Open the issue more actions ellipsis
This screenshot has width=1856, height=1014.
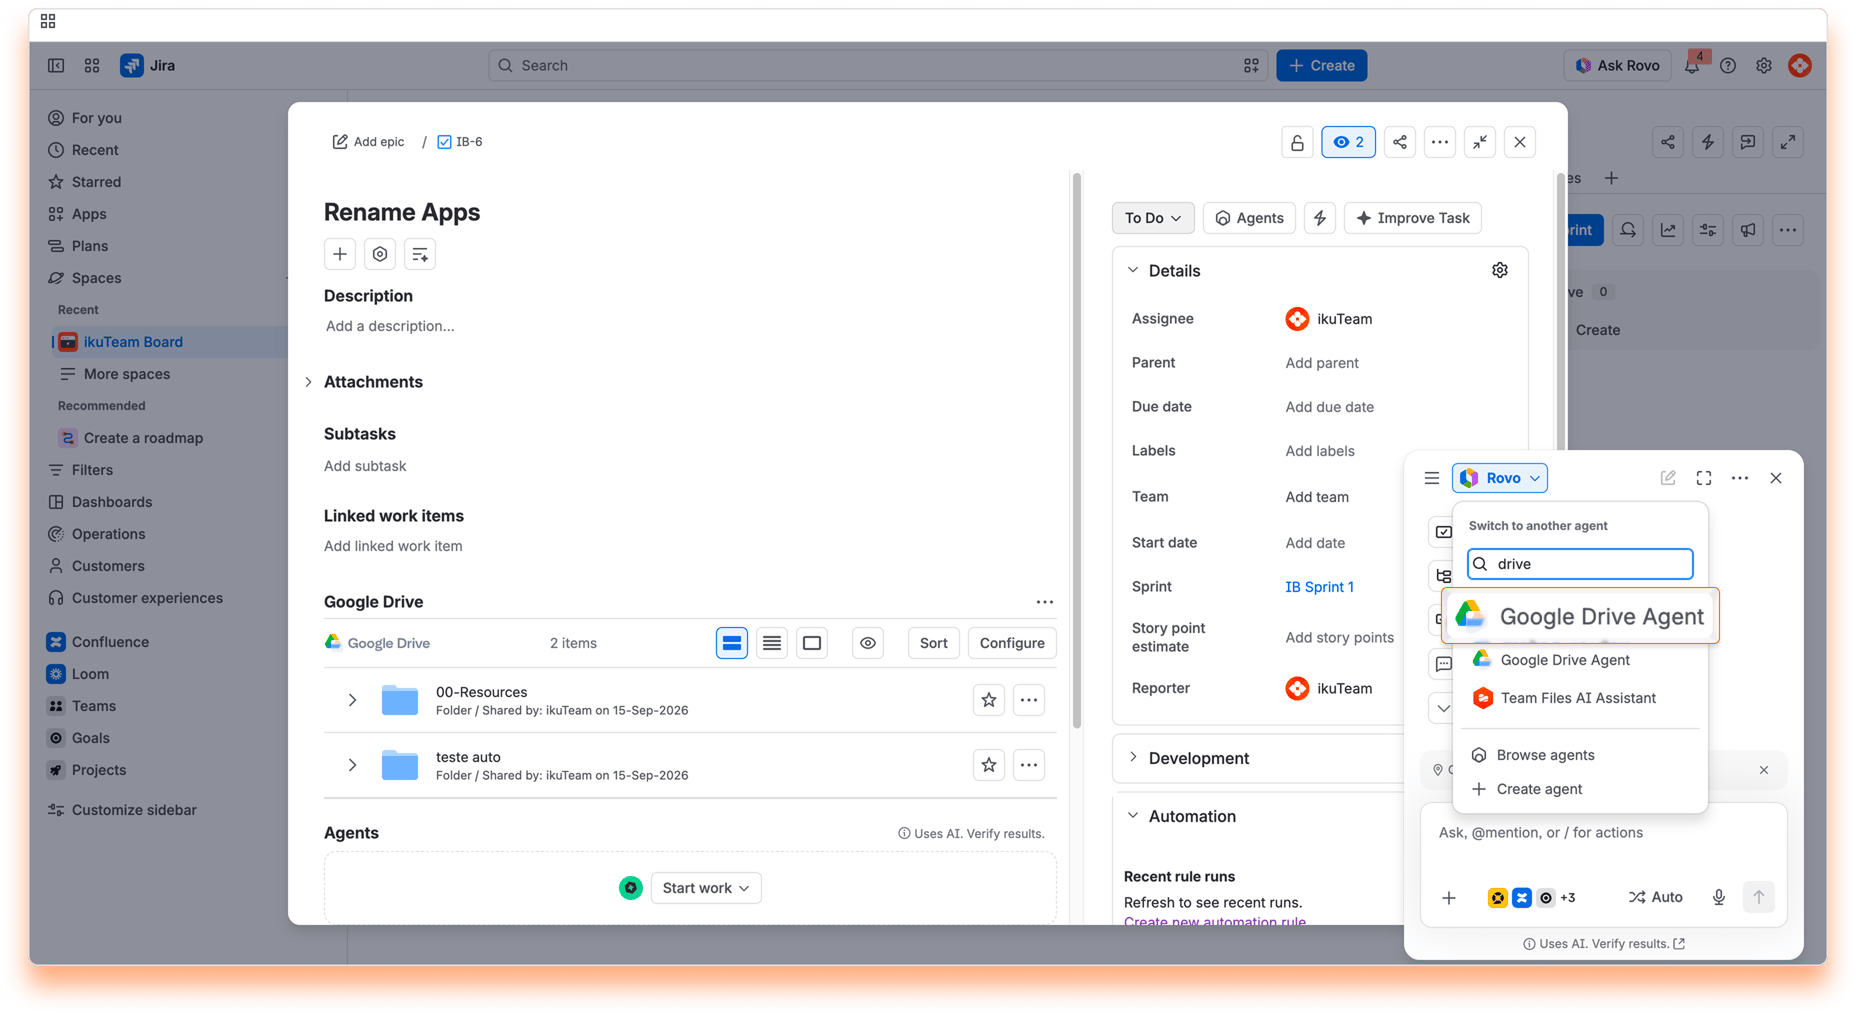click(x=1440, y=142)
